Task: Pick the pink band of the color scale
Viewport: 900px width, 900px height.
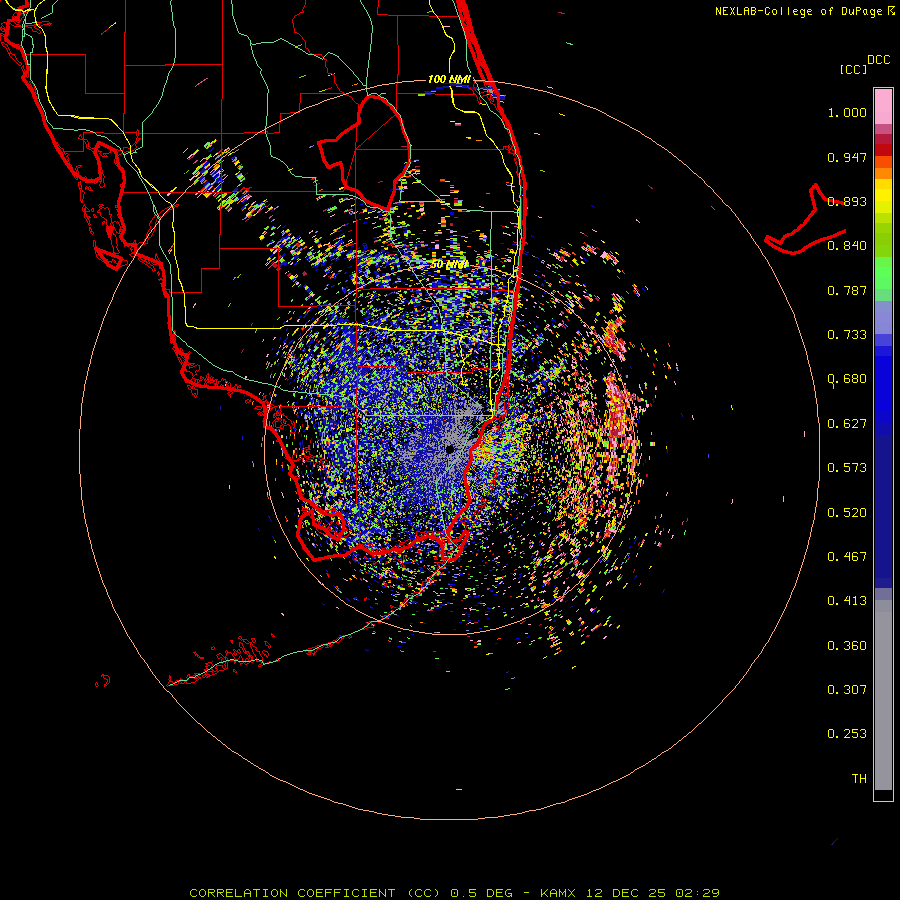Action: coord(883,107)
